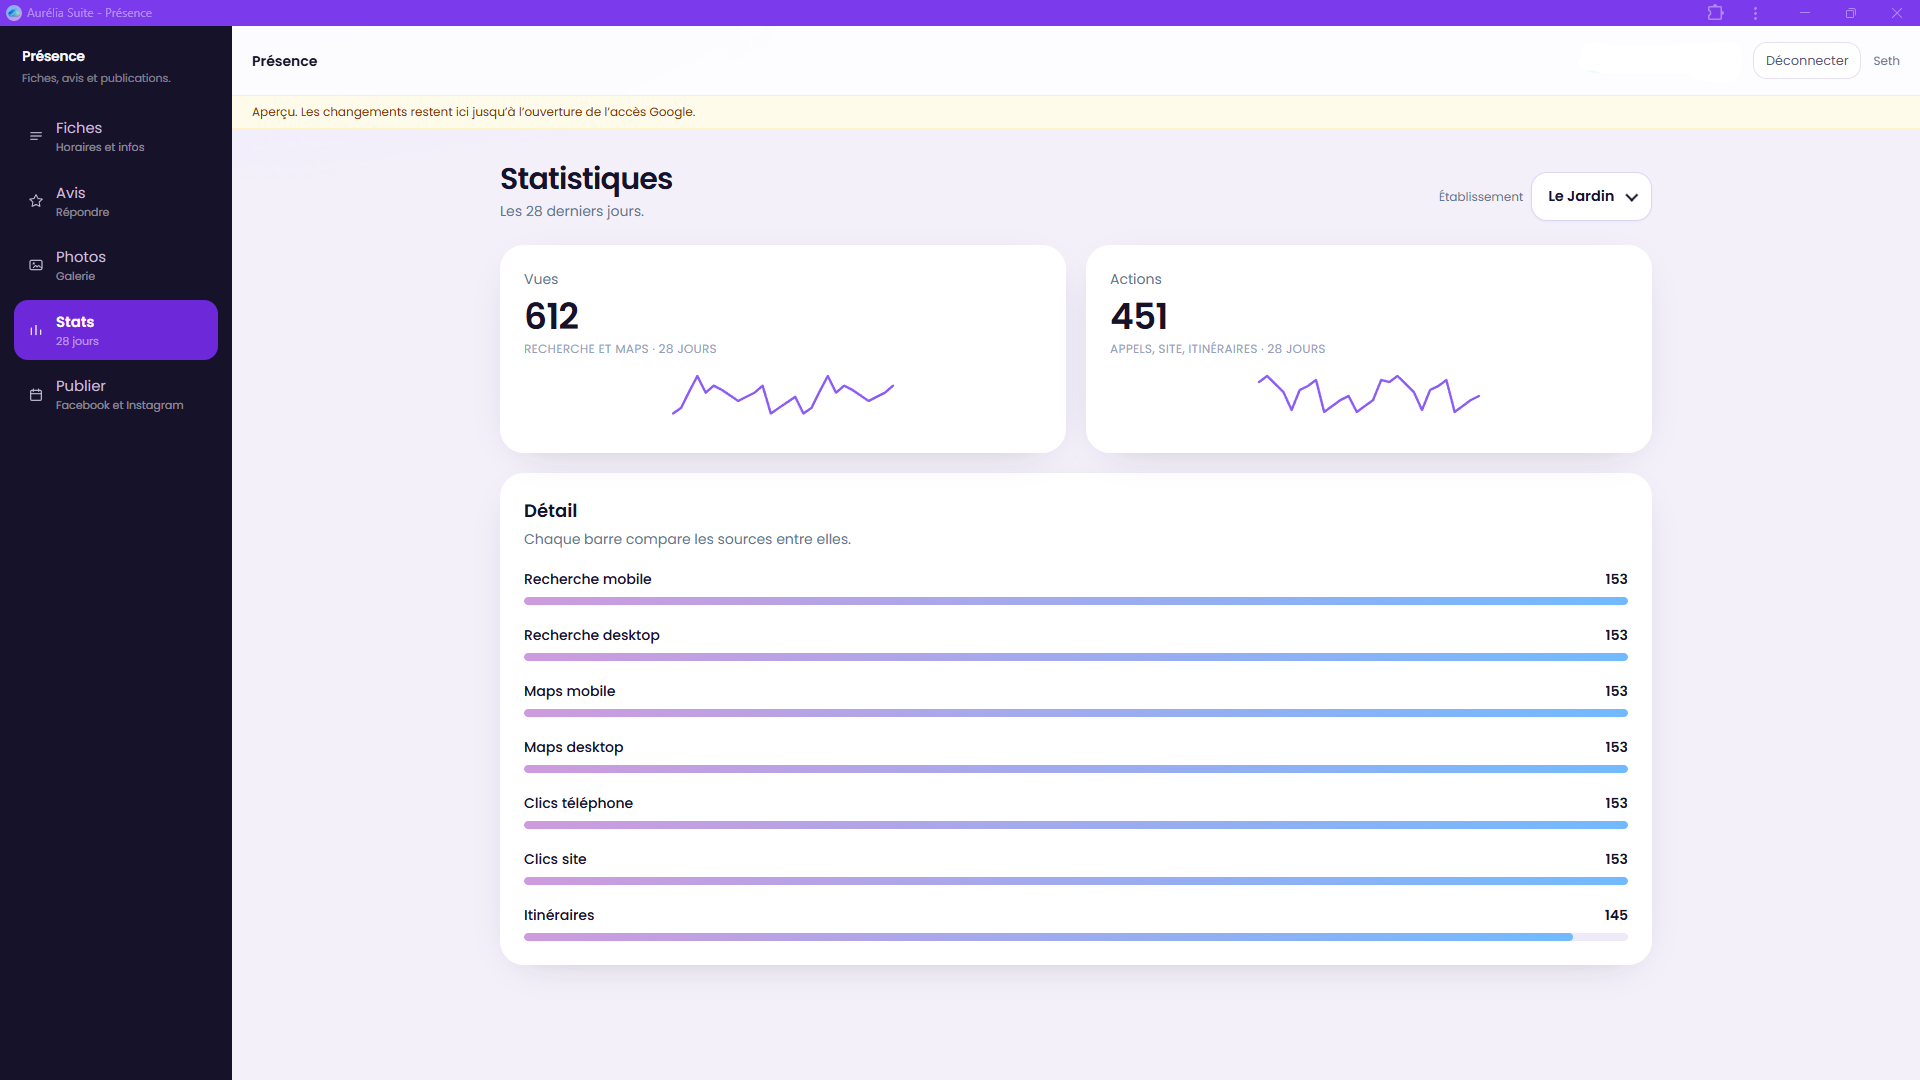The width and height of the screenshot is (1920, 1080).
Task: Click the Itinéraires progress bar
Action: (1076, 937)
